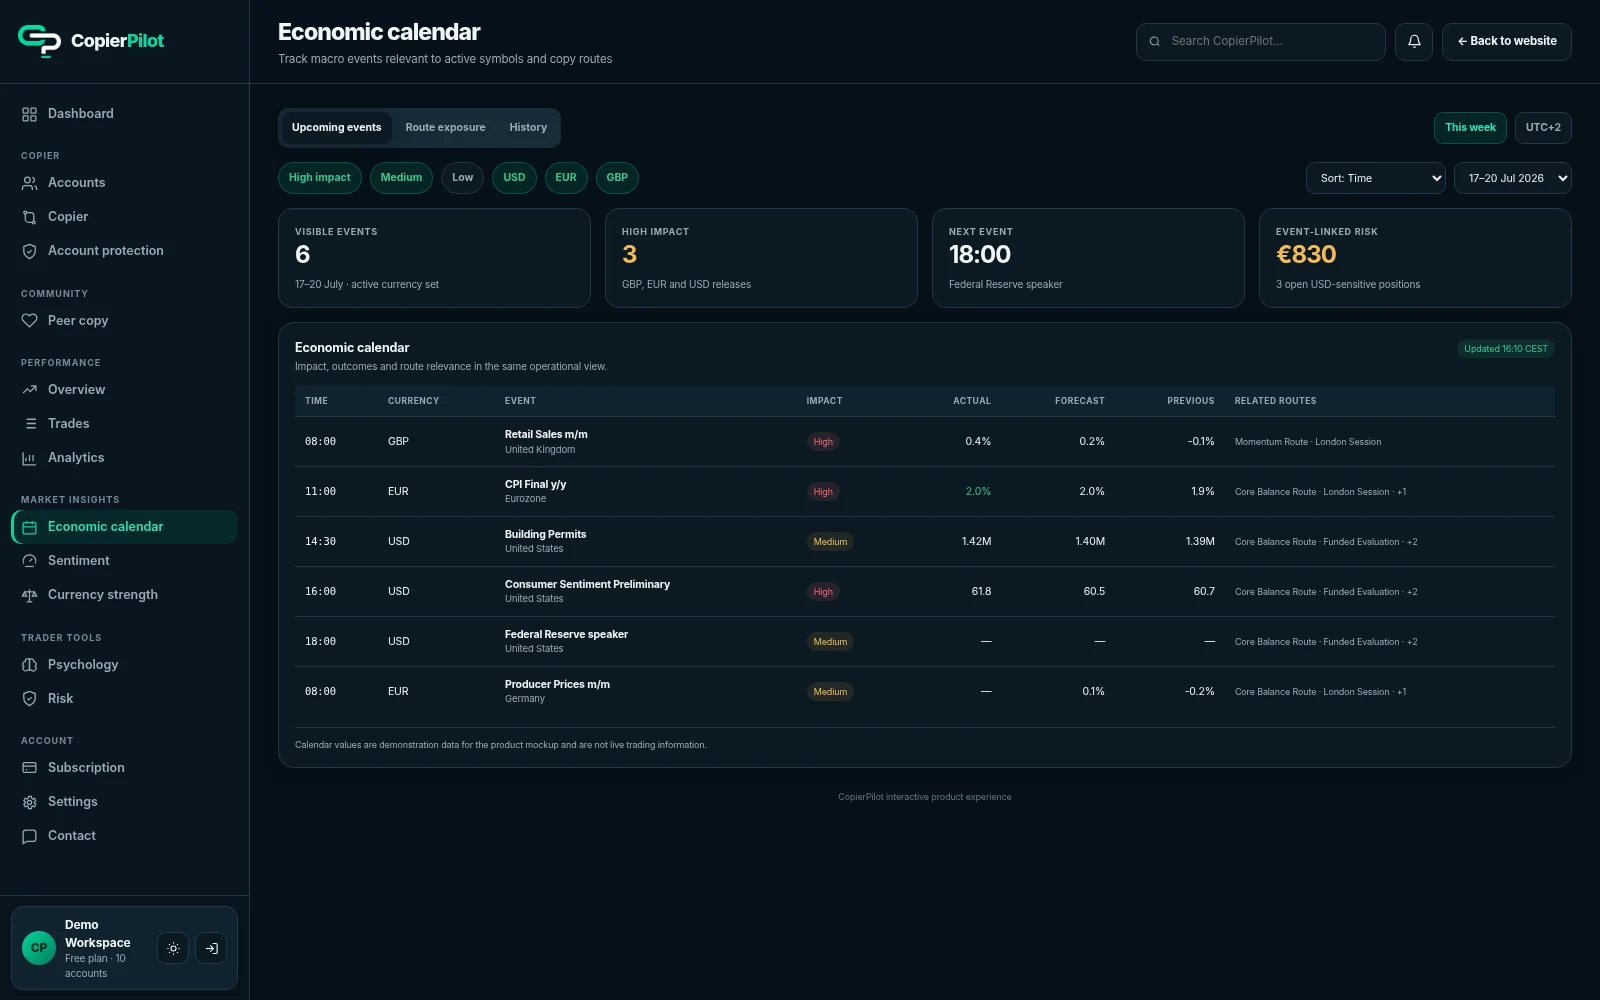Toggle the UTC+2 timezone button
Viewport: 1600px width, 1000px height.
(x=1543, y=128)
